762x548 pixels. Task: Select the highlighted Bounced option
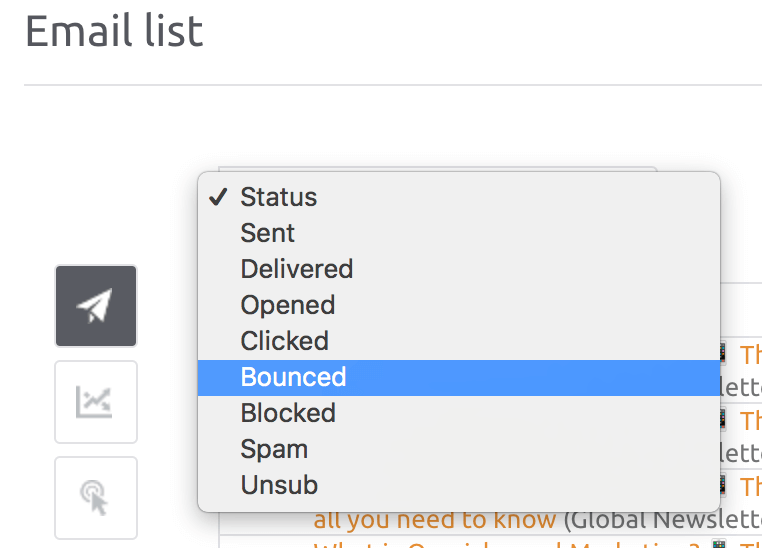point(459,377)
